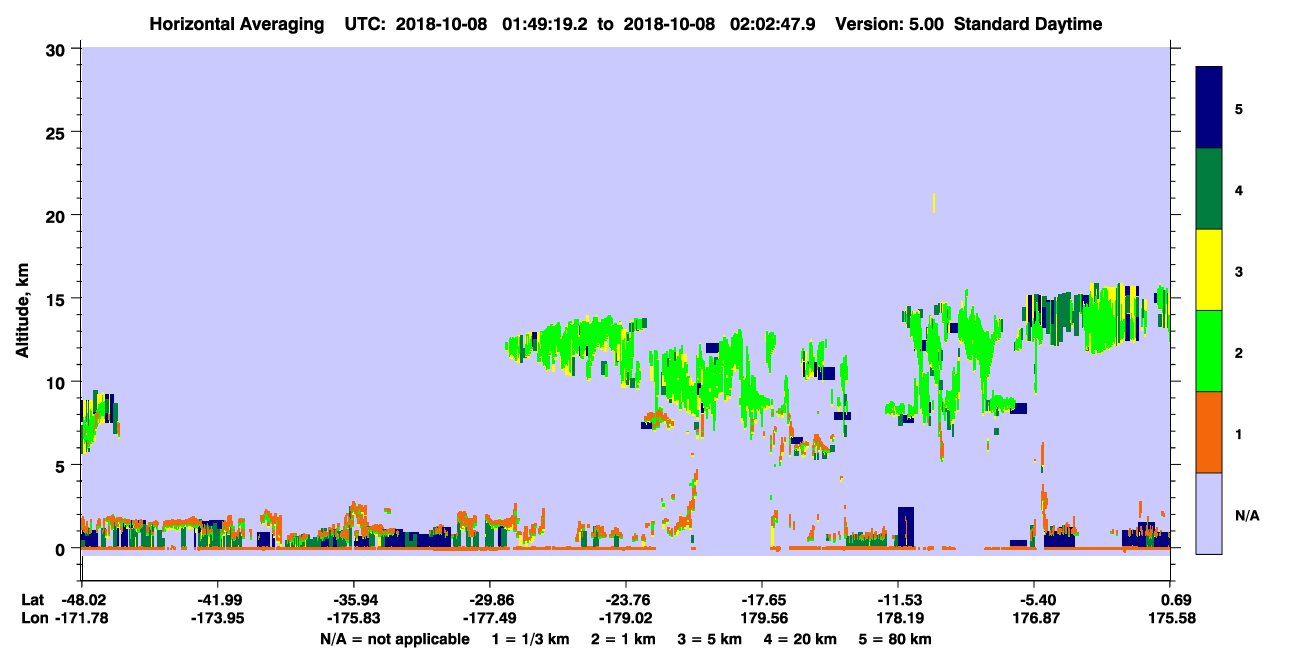1300x667 pixels.
Task: Click legend text 'N/A = not applicable'
Action: [x=394, y=639]
